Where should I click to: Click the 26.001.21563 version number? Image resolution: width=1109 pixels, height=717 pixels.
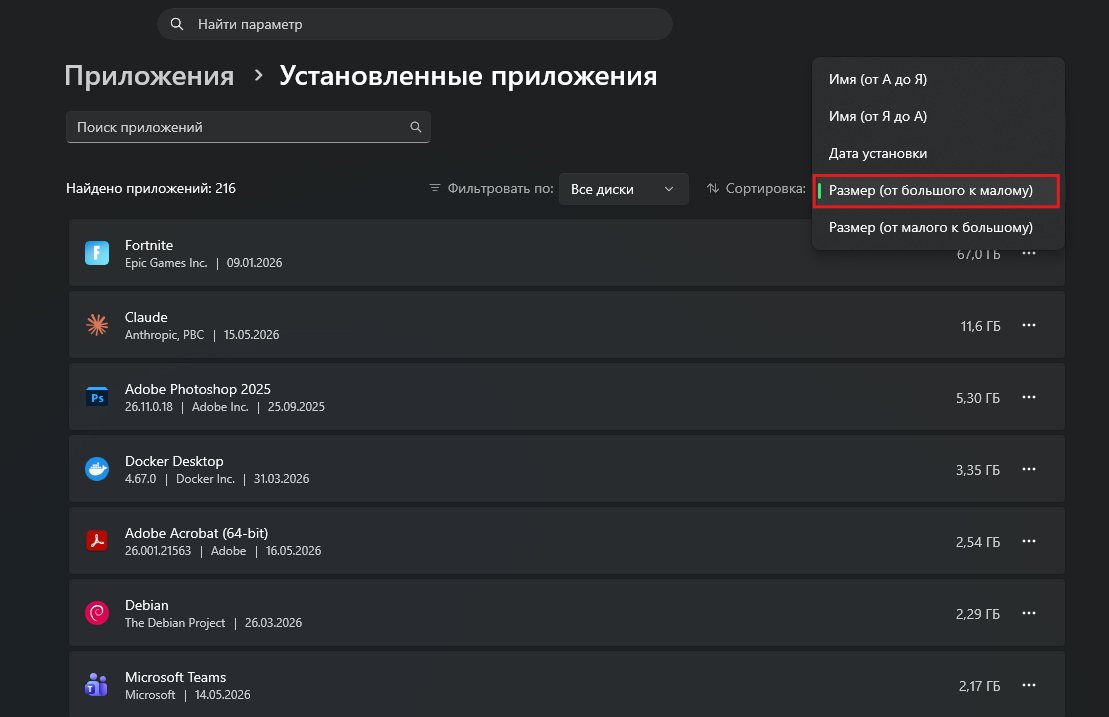(x=158, y=551)
